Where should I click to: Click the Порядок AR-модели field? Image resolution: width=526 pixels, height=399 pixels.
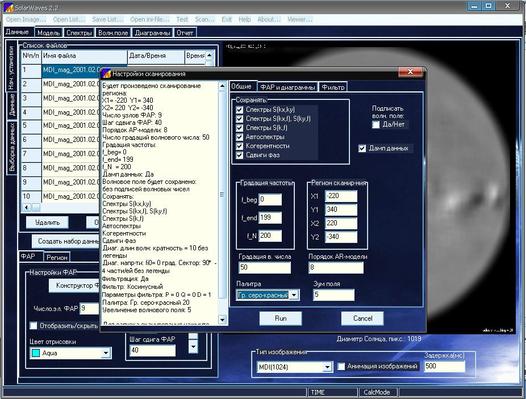click(336, 267)
